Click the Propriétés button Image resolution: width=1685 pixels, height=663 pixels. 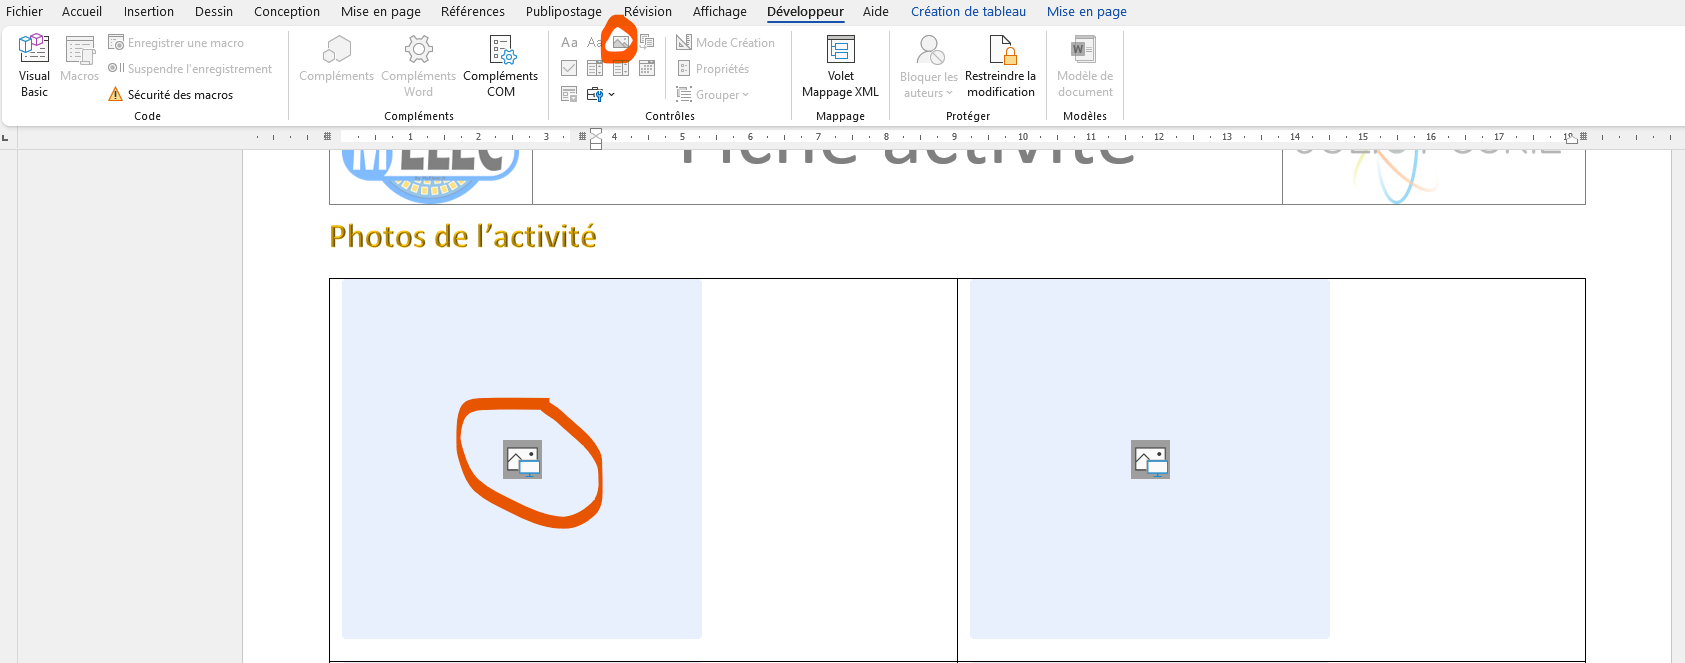point(713,69)
